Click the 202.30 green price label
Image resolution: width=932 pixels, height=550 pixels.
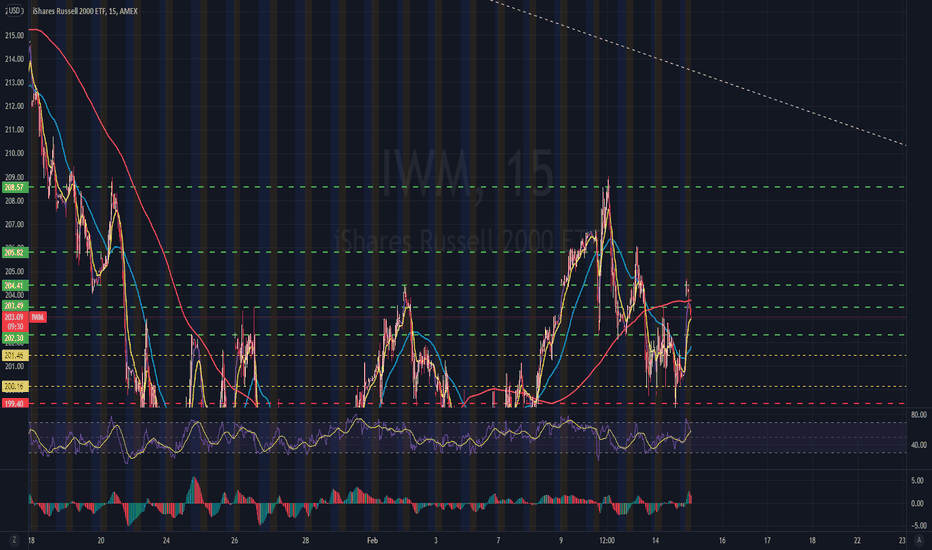pos(14,338)
